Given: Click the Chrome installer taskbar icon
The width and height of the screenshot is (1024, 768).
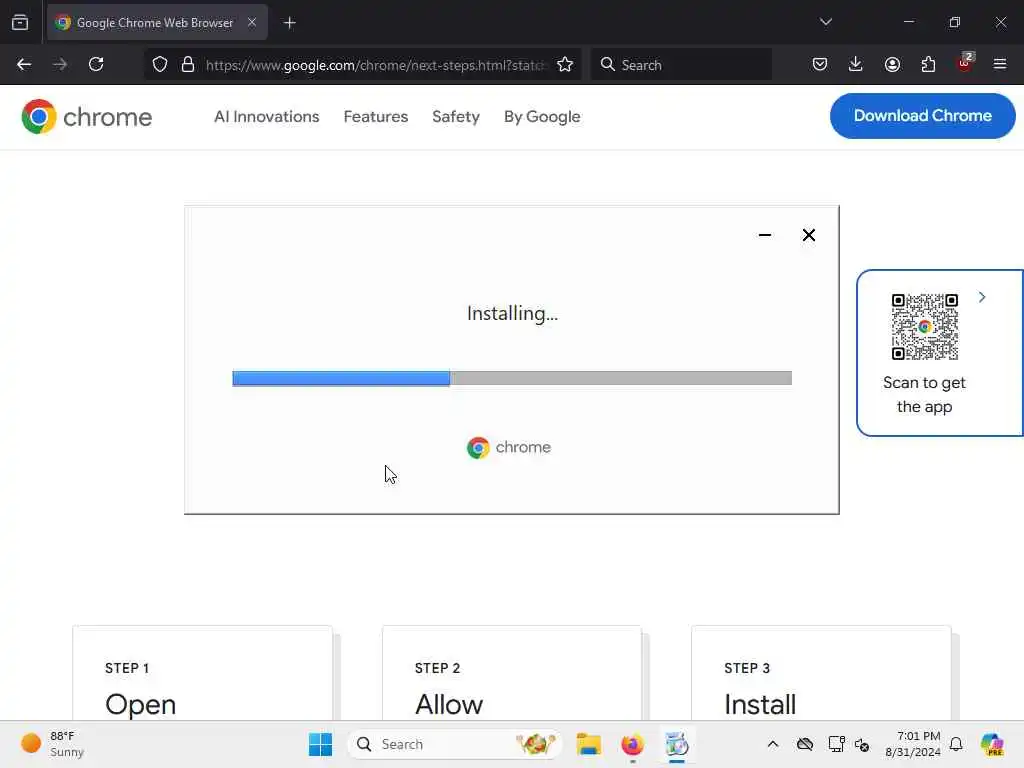Looking at the screenshot, I should click(x=677, y=744).
